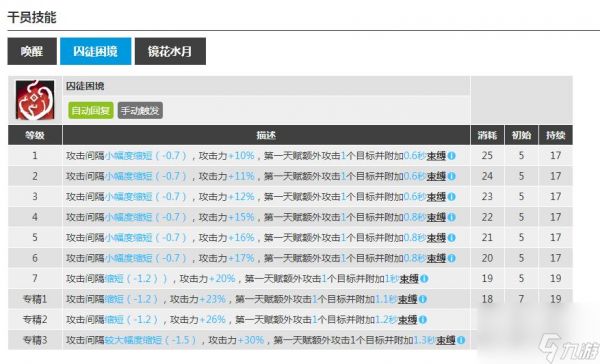Screen dimensions: 600x364
Task: Click the 束缚 info icon in level 6 row
Action: (452, 258)
